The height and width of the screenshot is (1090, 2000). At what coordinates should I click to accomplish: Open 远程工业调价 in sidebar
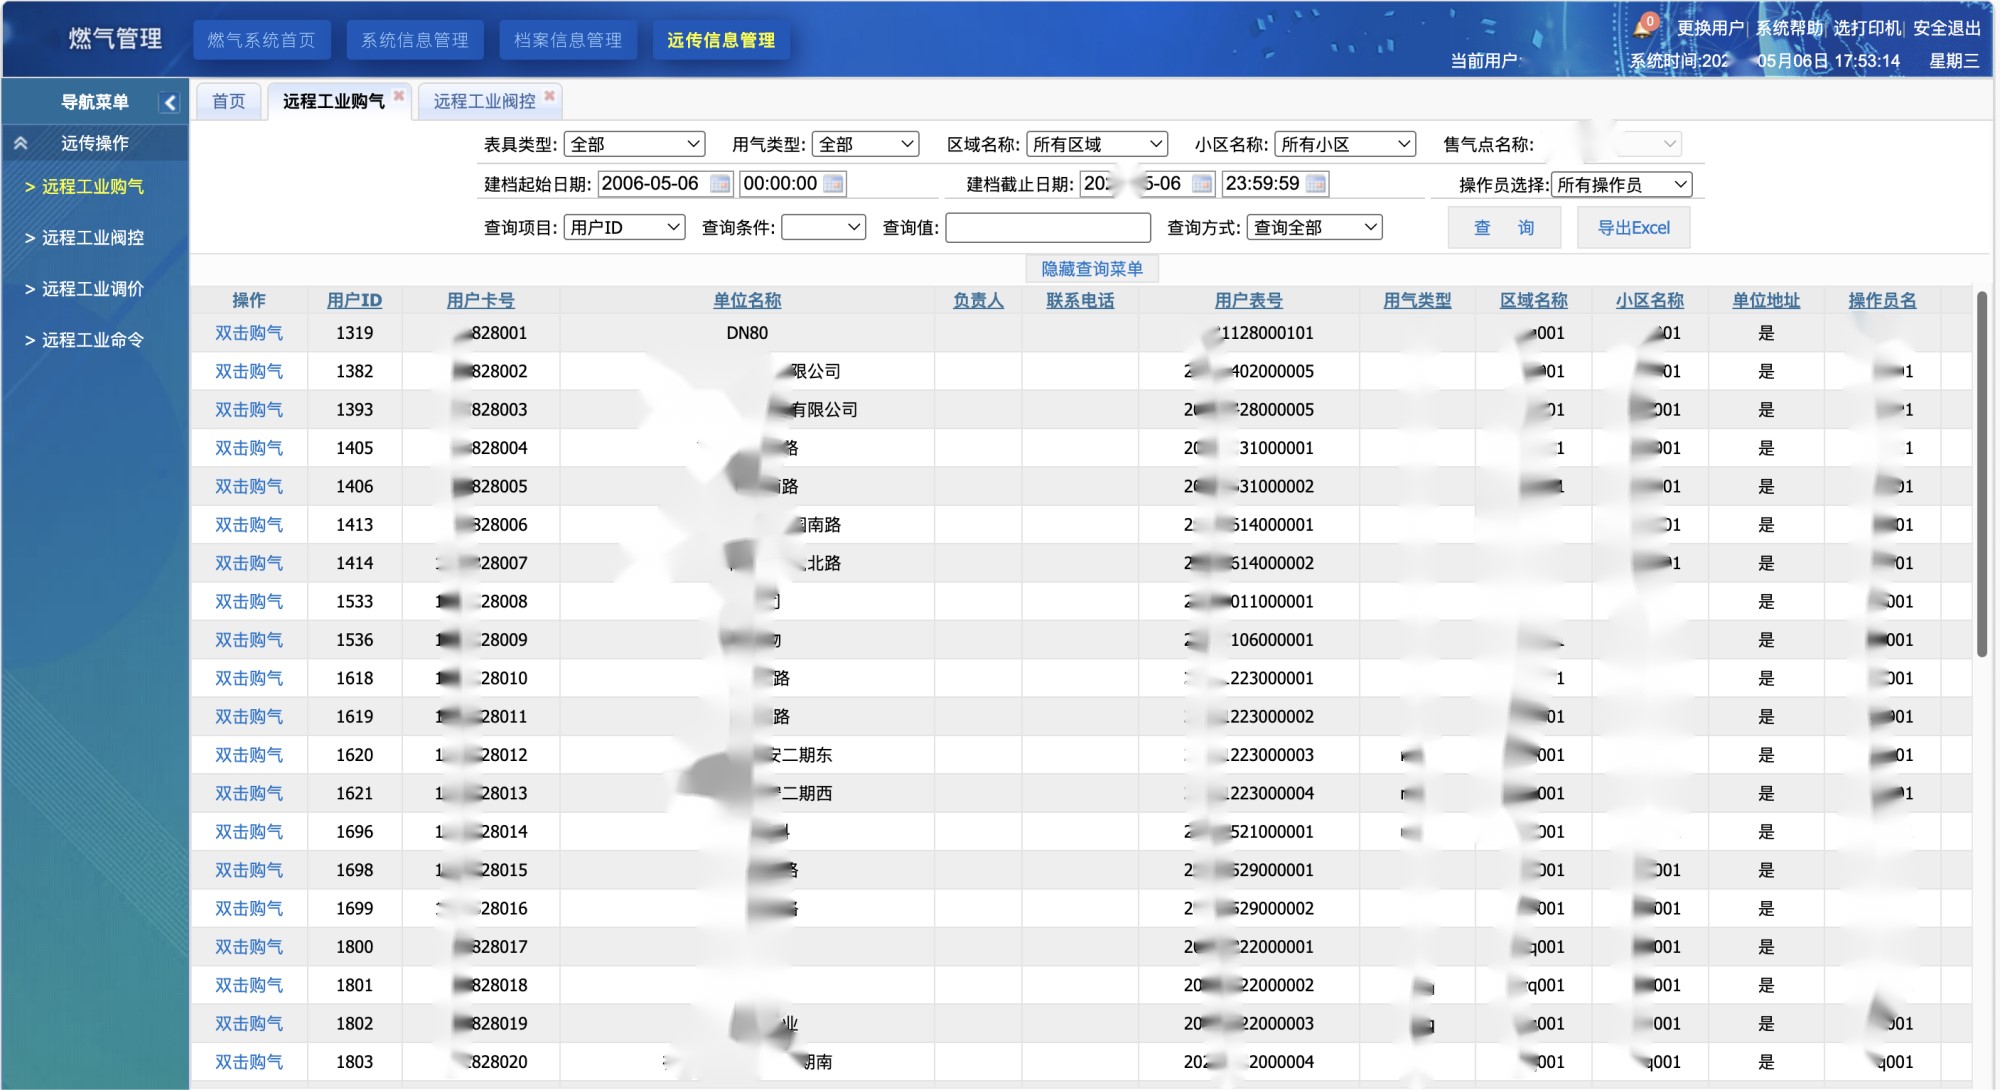pyautogui.click(x=93, y=289)
